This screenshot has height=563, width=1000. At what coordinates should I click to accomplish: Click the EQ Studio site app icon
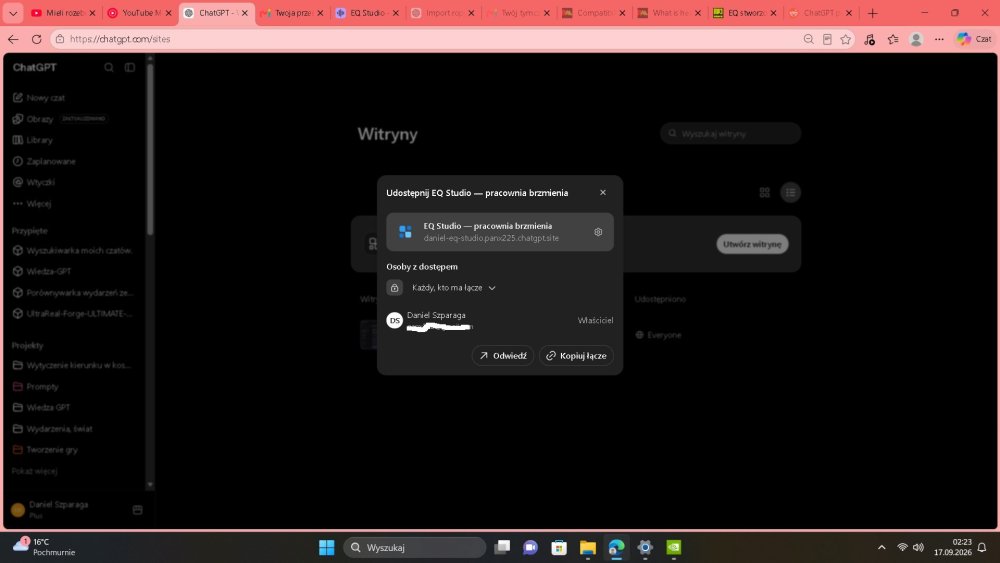pyautogui.click(x=405, y=231)
